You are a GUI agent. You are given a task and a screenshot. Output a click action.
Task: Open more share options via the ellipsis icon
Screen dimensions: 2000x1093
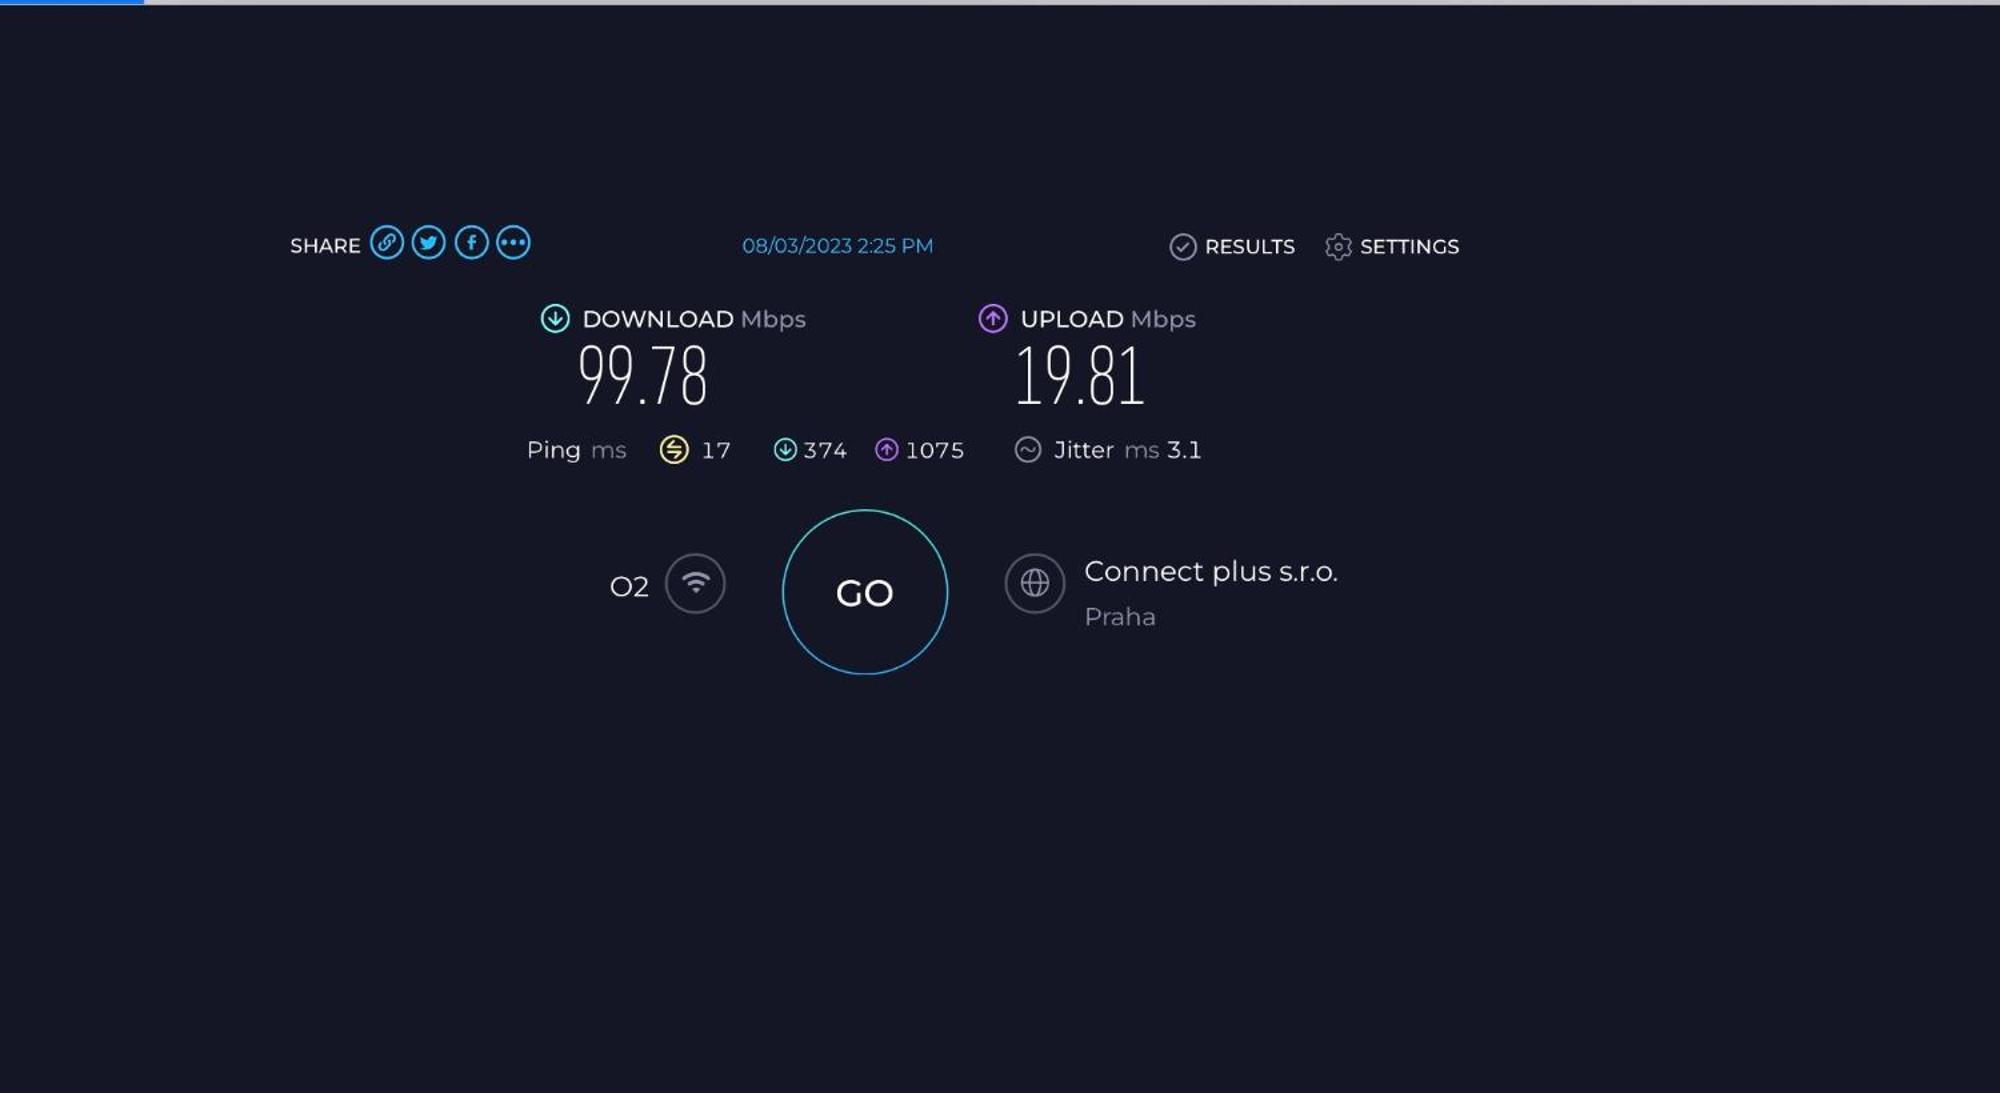514,243
